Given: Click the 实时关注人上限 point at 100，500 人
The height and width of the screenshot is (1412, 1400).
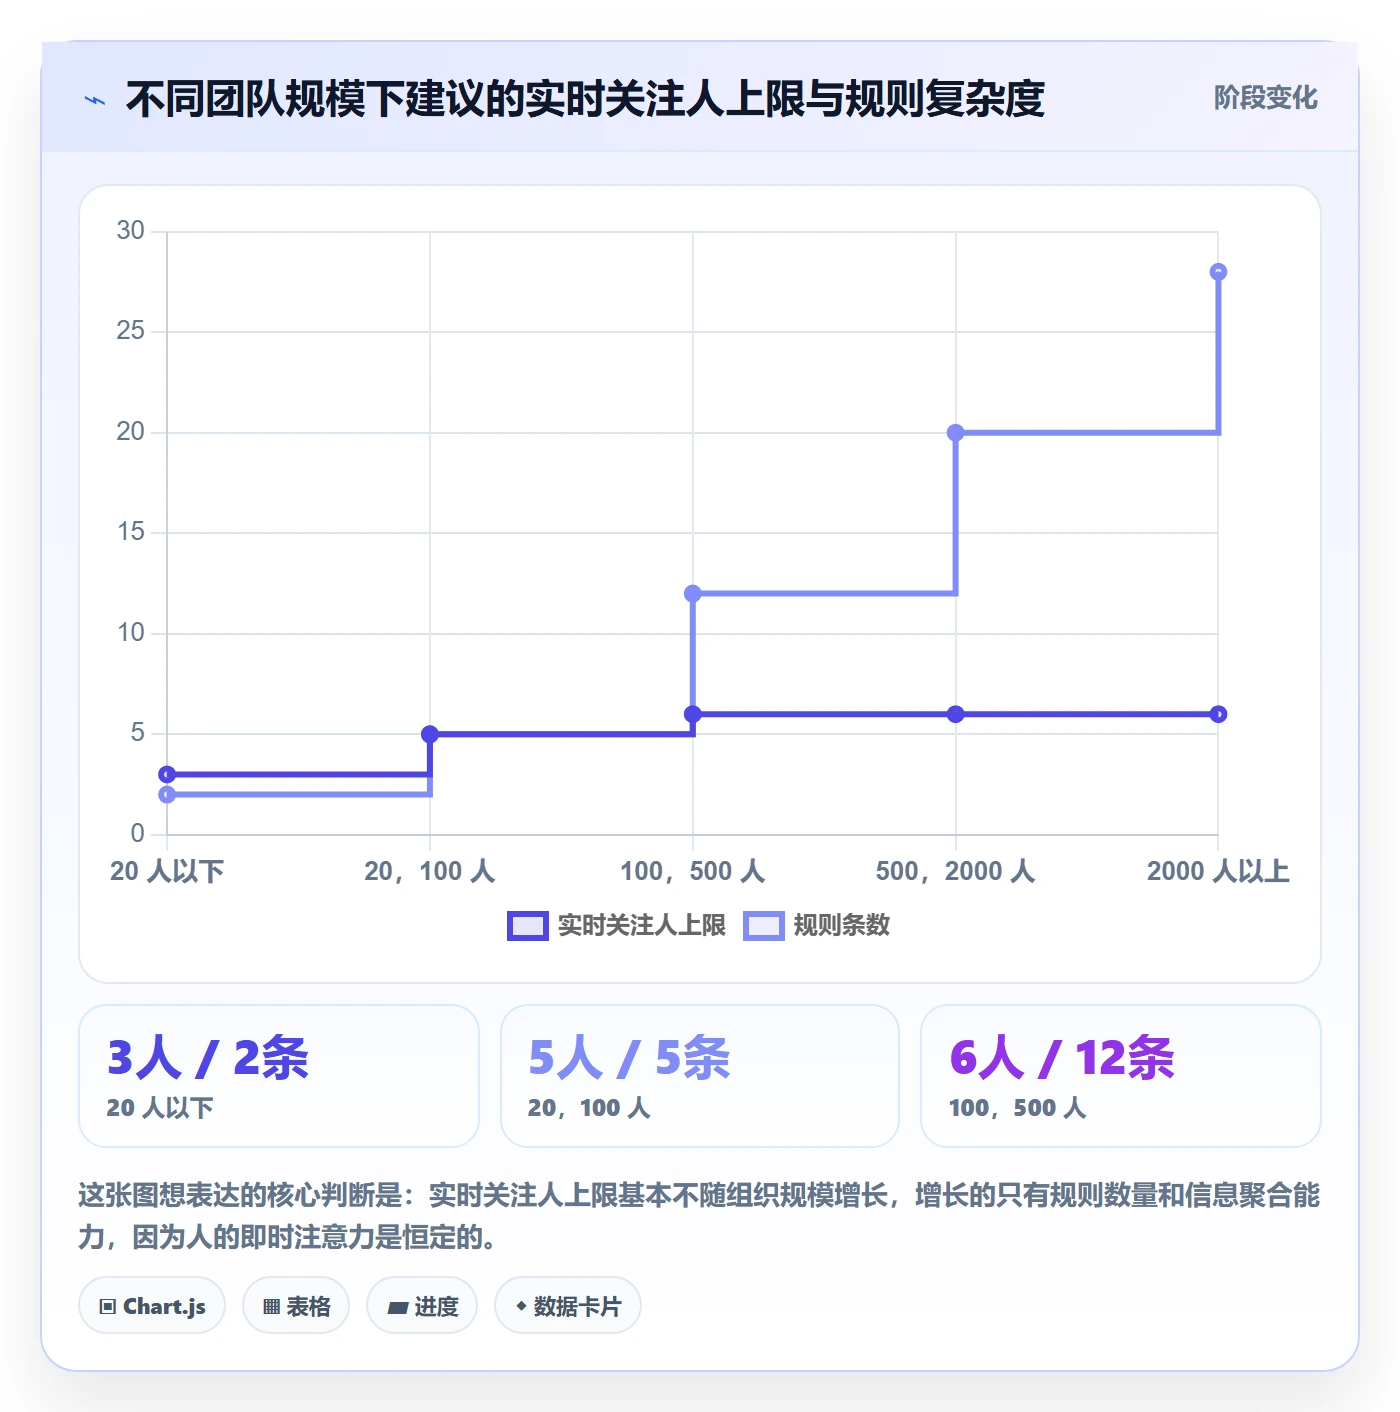Looking at the screenshot, I should [692, 714].
